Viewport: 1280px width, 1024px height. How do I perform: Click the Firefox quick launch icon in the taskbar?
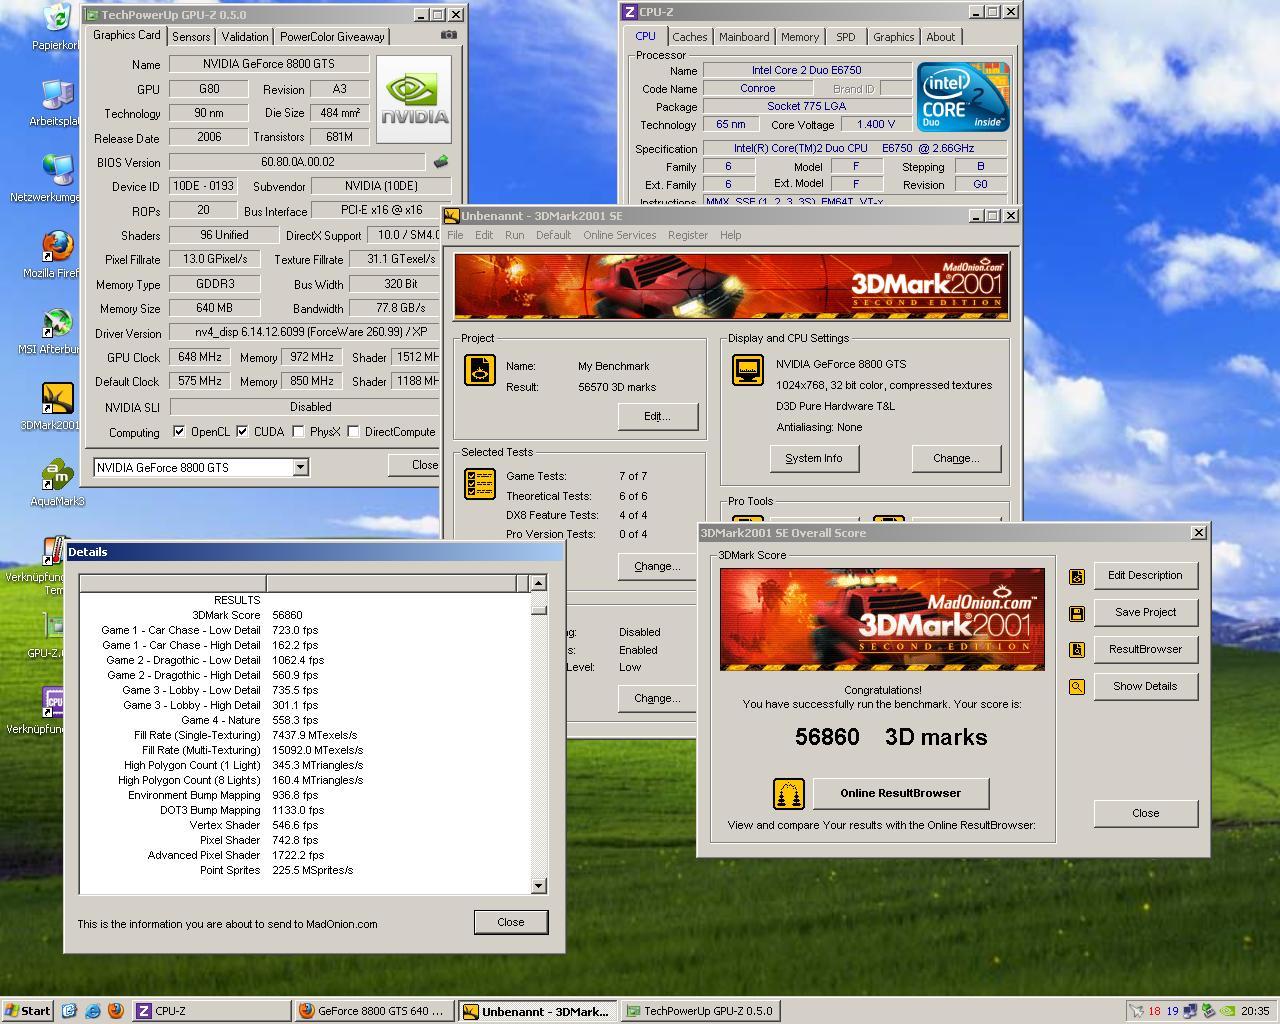coord(115,1011)
